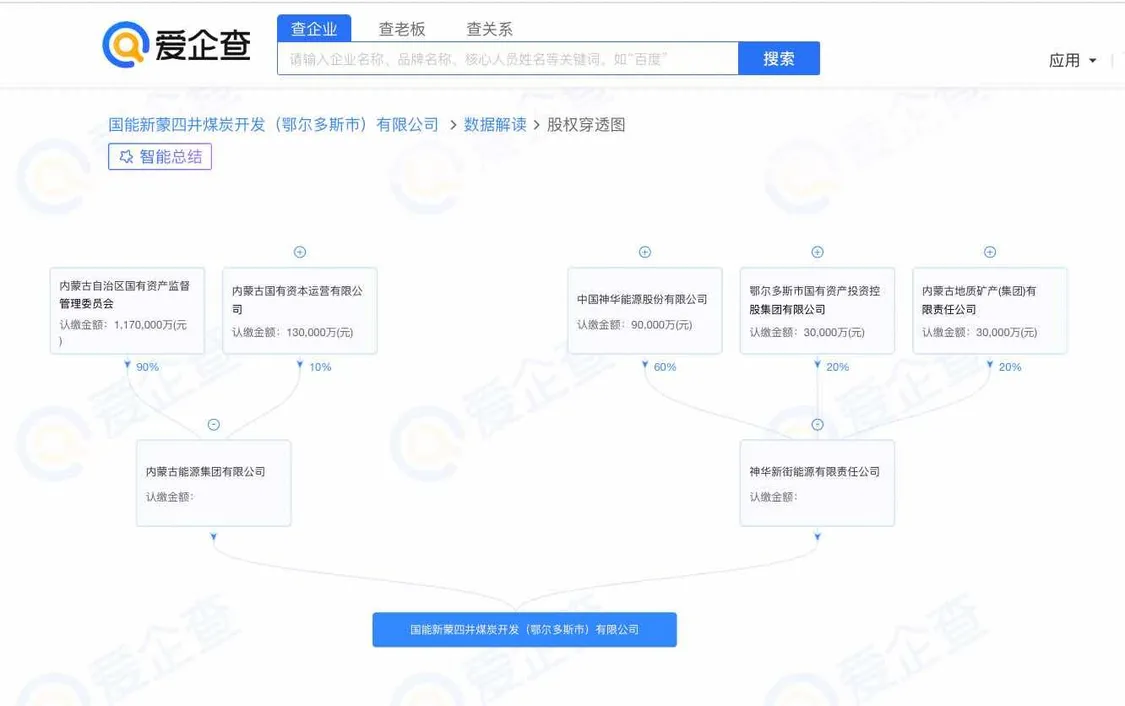Collapse the 60% arrow under 中国神华能源股份有限公司
The image size is (1125, 706).
[644, 367]
